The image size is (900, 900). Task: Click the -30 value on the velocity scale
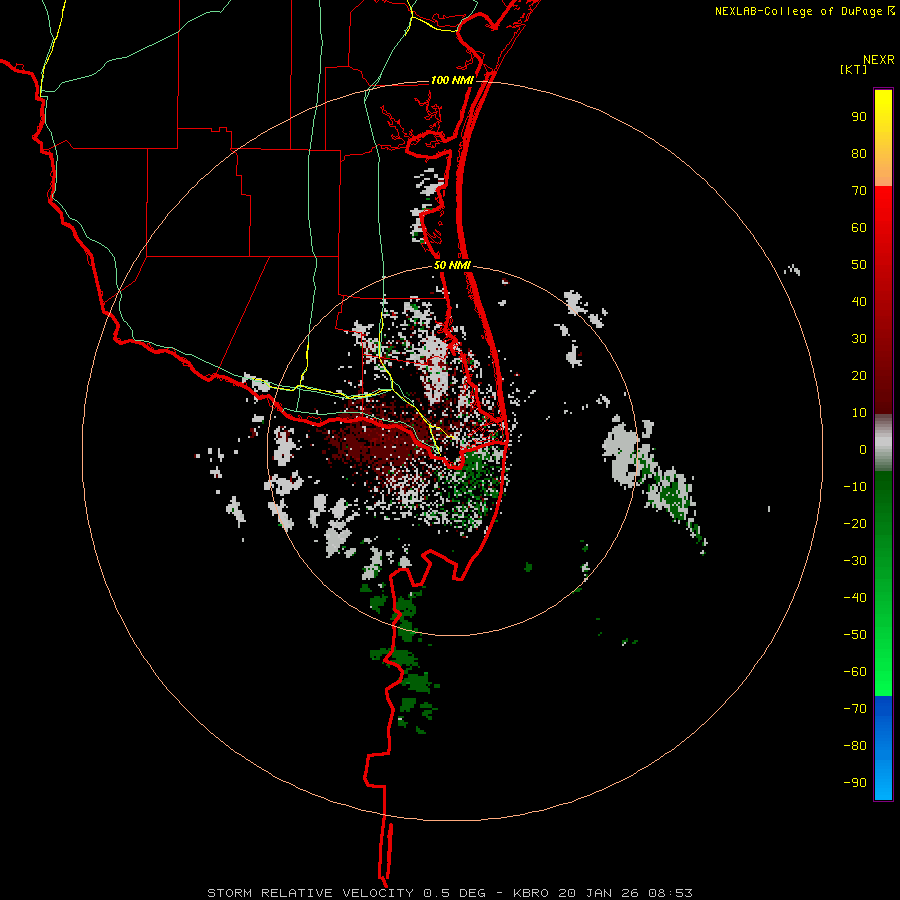coord(855,561)
